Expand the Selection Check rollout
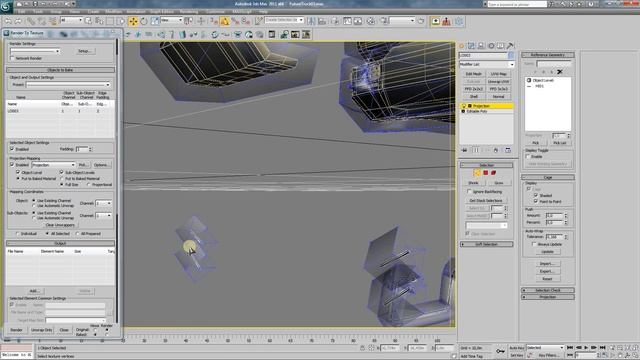This screenshot has height=360, width=640. tap(548, 290)
